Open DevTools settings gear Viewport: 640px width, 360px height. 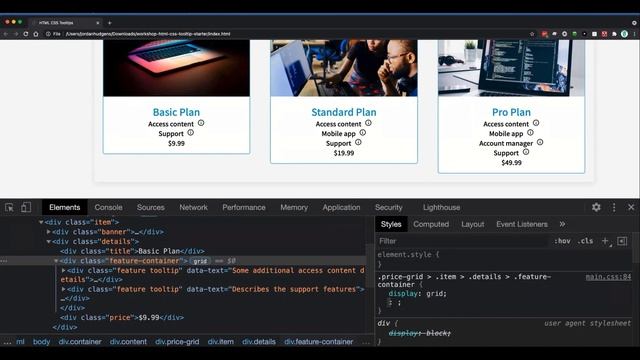[x=596, y=207]
